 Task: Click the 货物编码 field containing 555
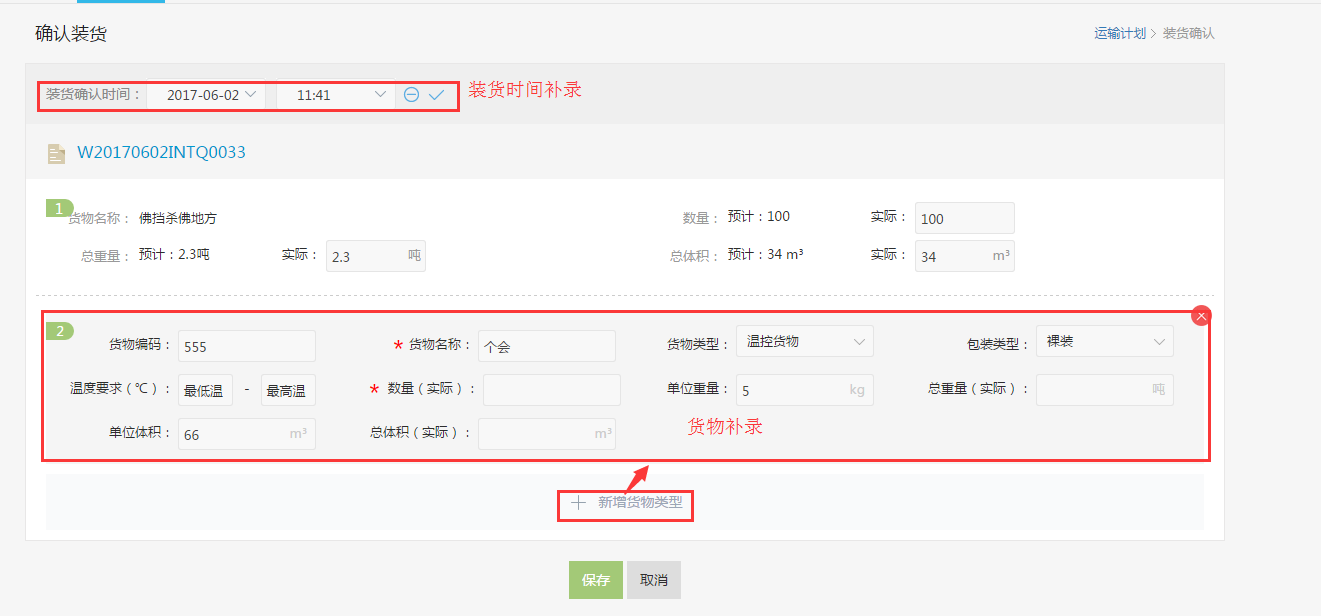click(x=246, y=346)
